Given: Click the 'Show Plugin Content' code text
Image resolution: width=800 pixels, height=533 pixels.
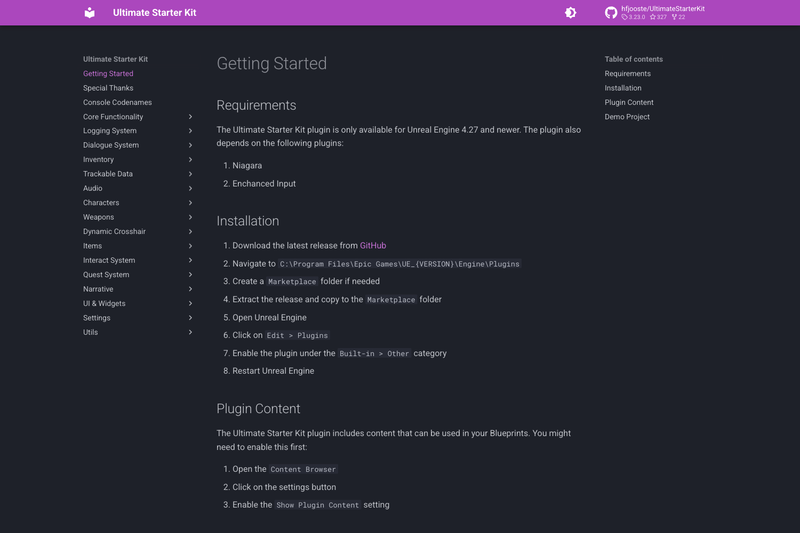Looking at the screenshot, I should (317, 505).
